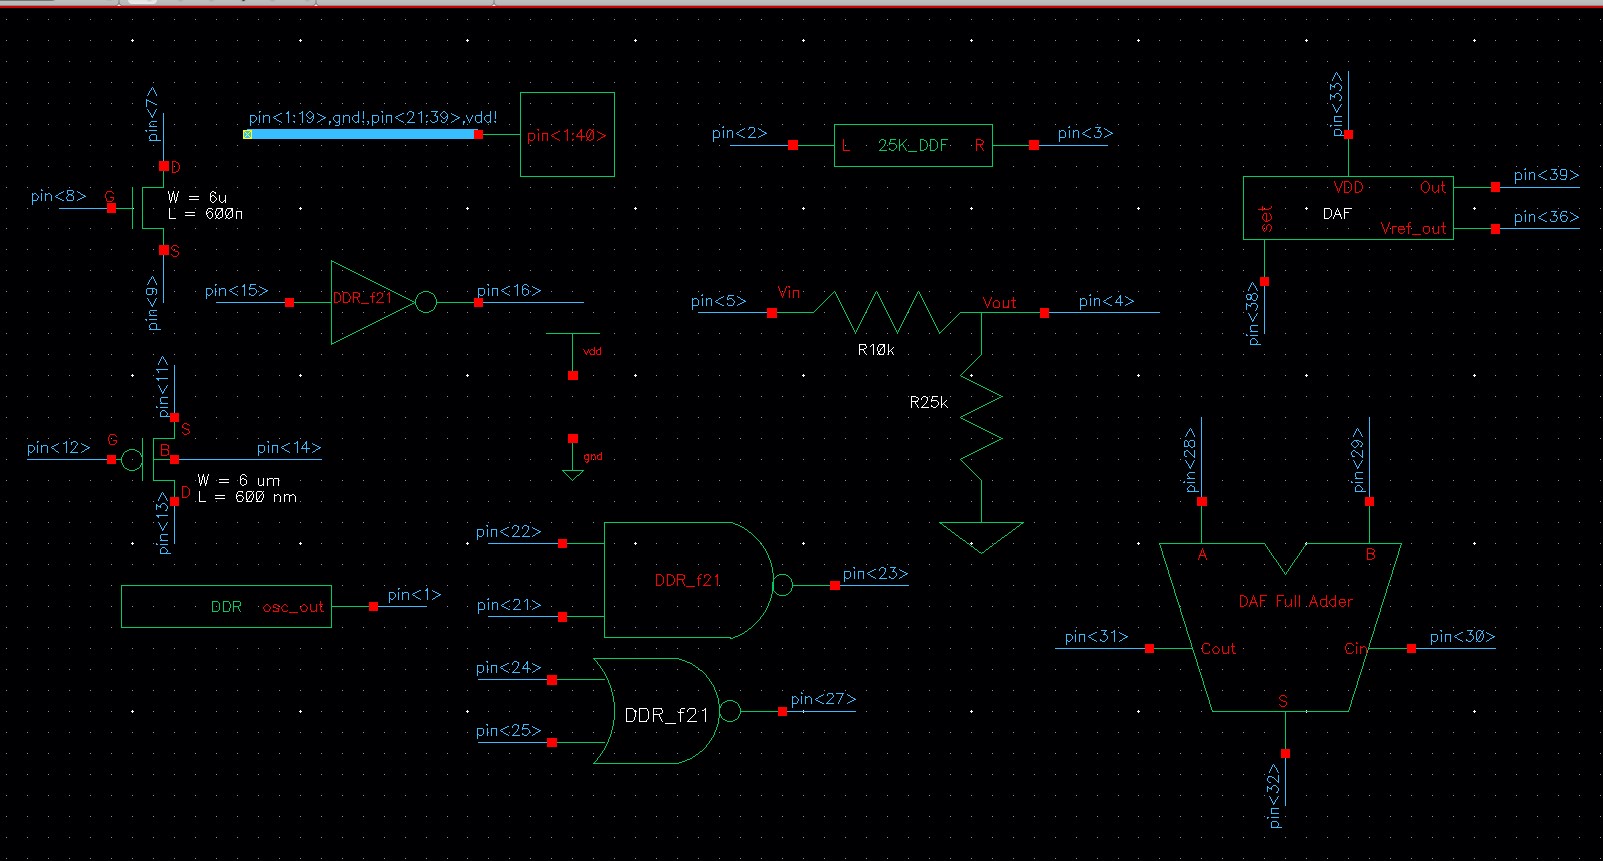The height and width of the screenshot is (861, 1603).
Task: Select the pin<12> gate label
Action: coord(58,448)
